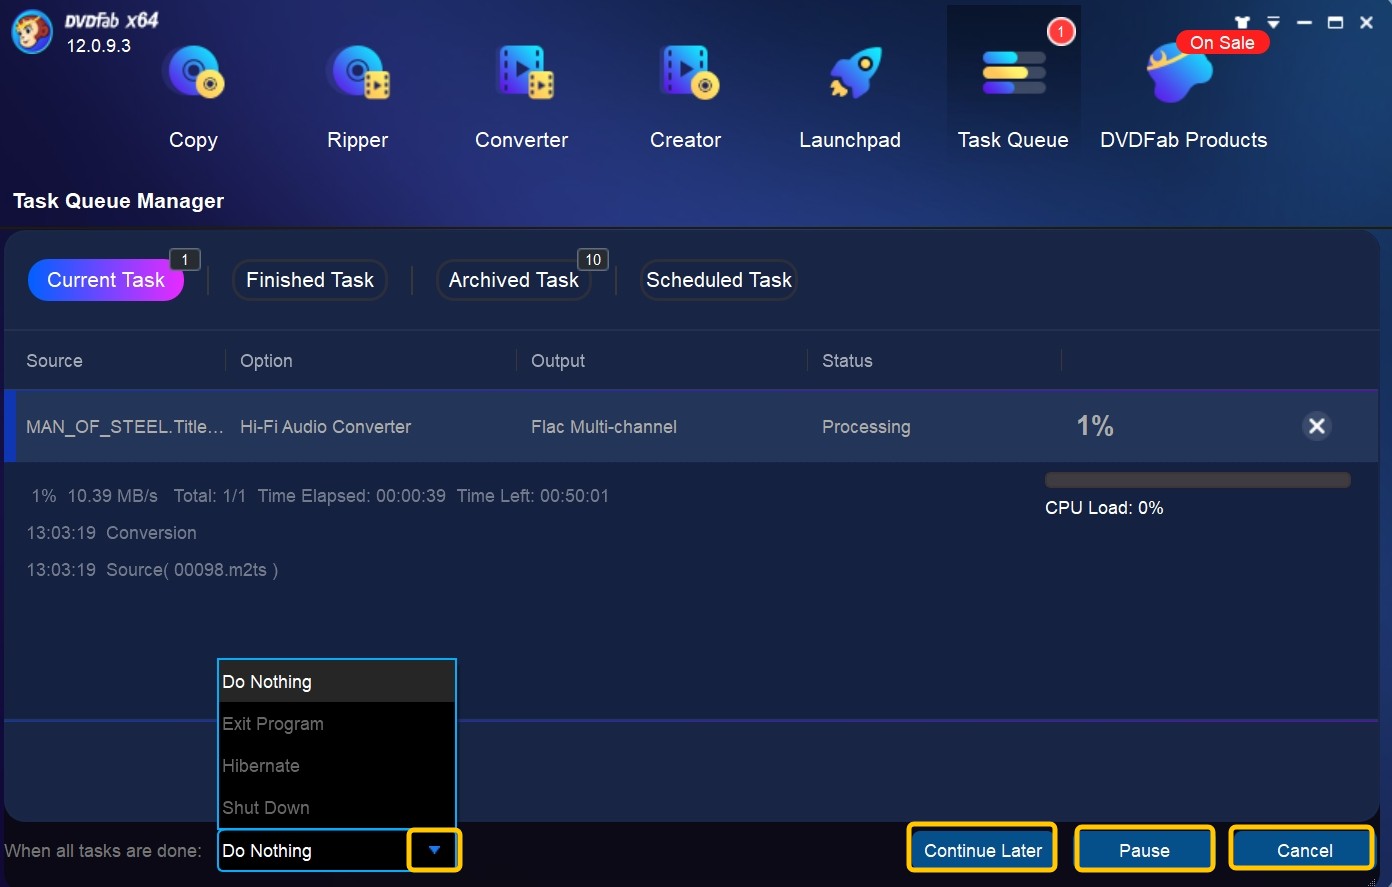Click the Task Queue Manager heading
The height and width of the screenshot is (887, 1392).
[x=119, y=201]
